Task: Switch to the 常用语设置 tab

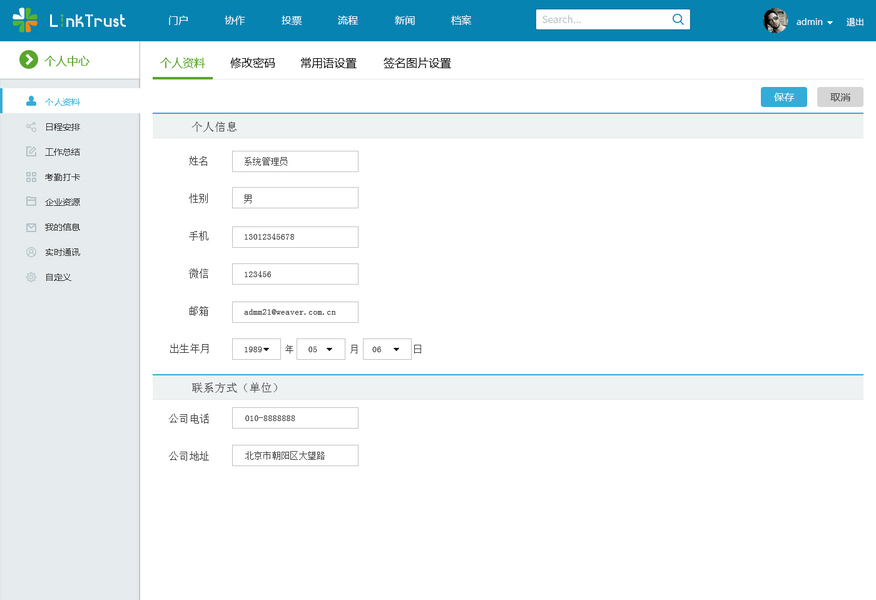Action: (328, 63)
